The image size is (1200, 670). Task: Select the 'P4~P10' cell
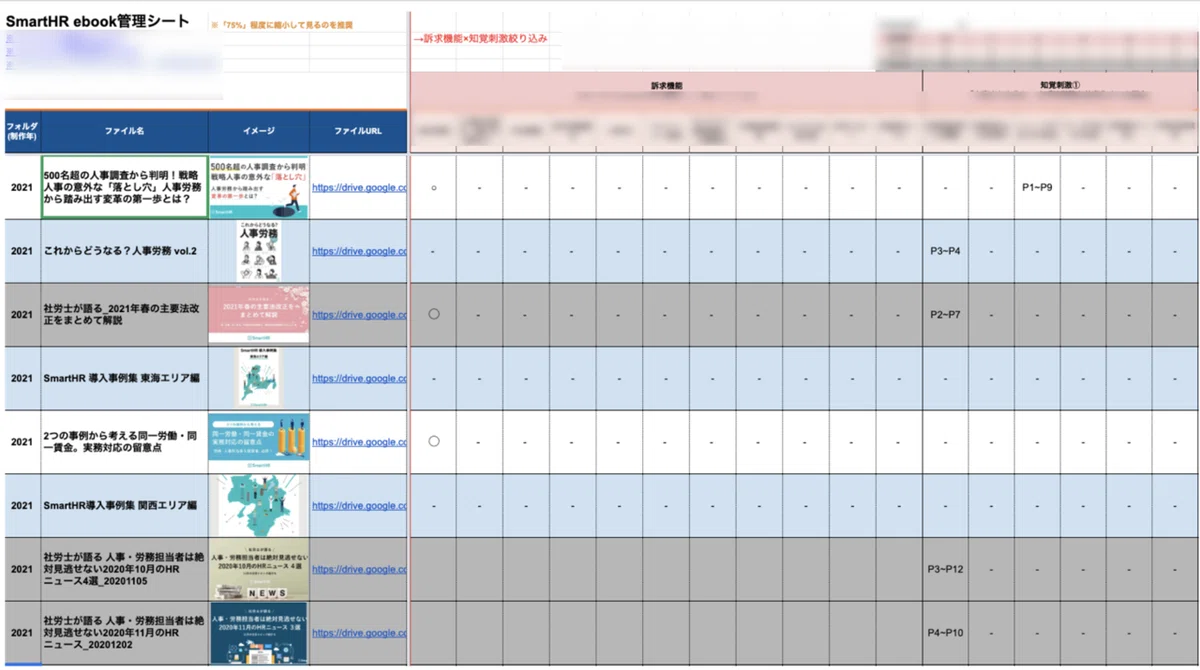pos(945,633)
